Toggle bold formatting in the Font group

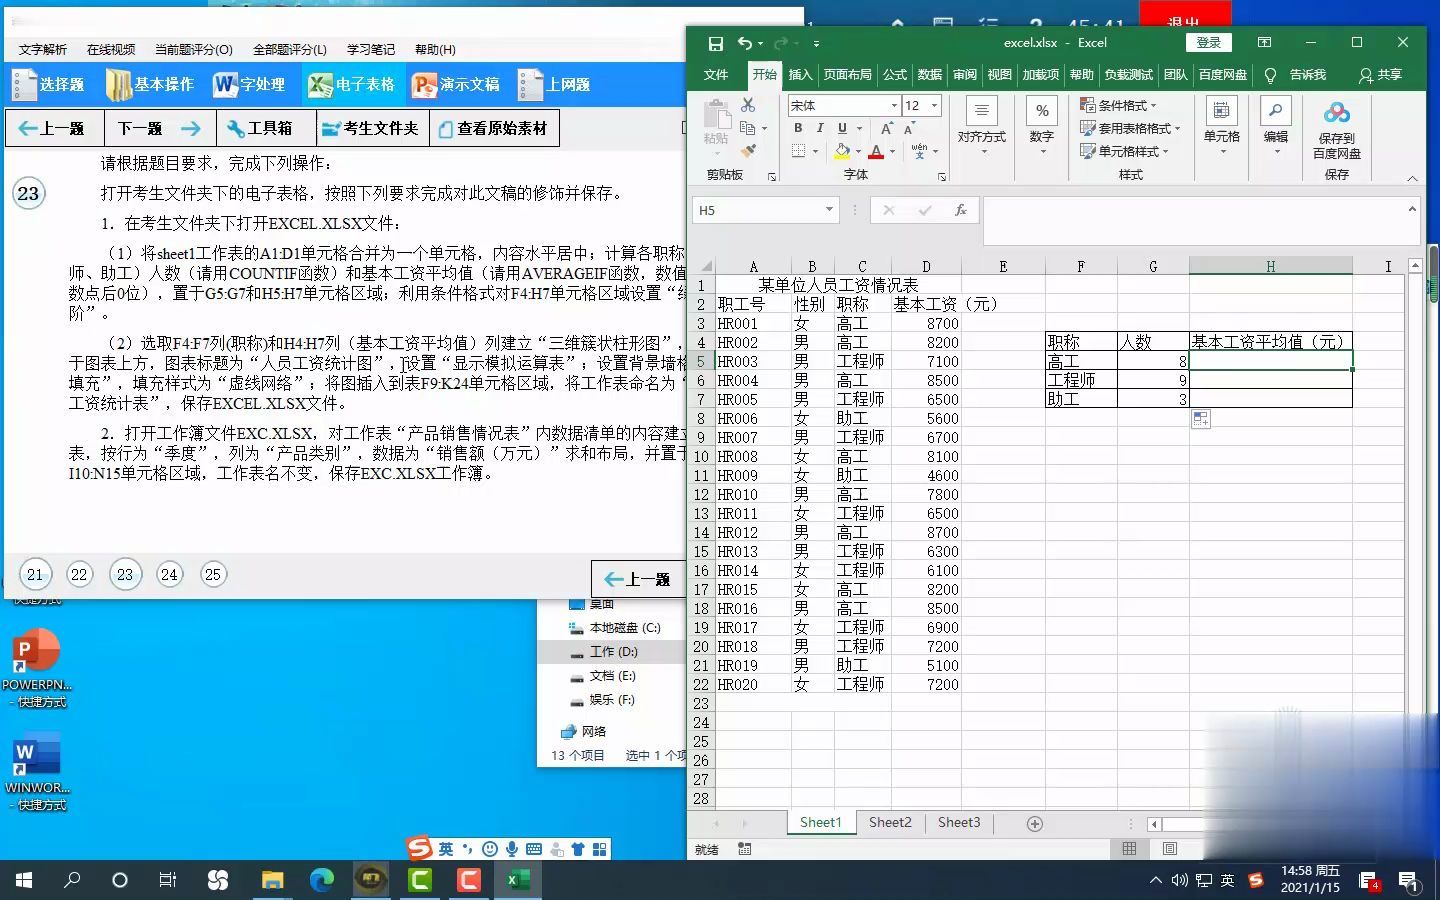tap(797, 128)
